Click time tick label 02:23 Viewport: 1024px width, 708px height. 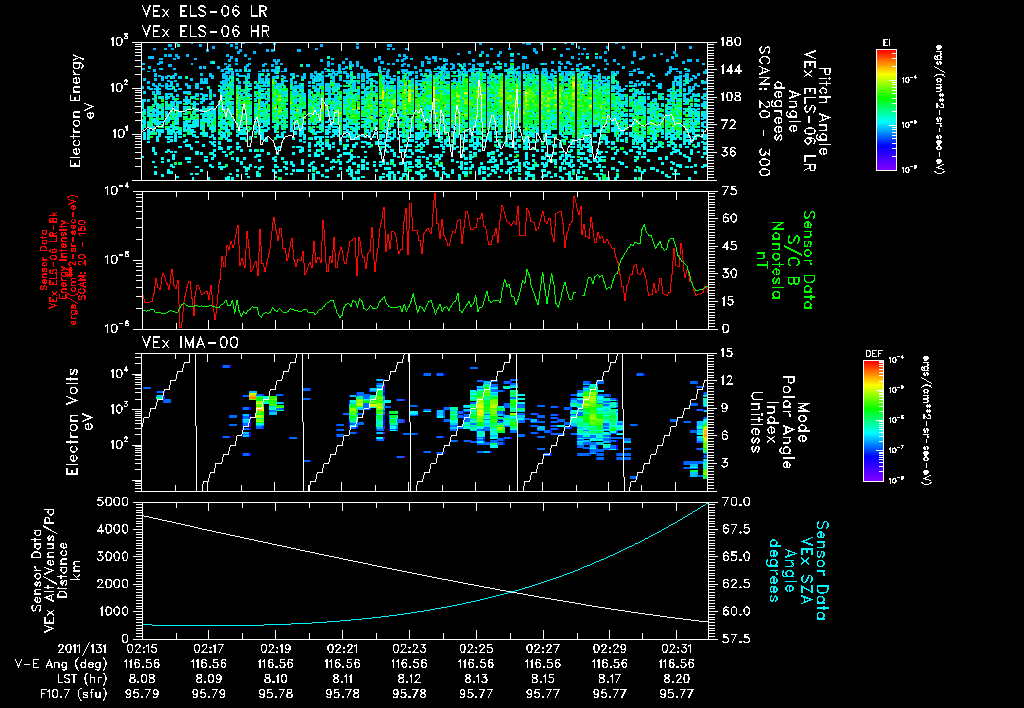(409, 649)
